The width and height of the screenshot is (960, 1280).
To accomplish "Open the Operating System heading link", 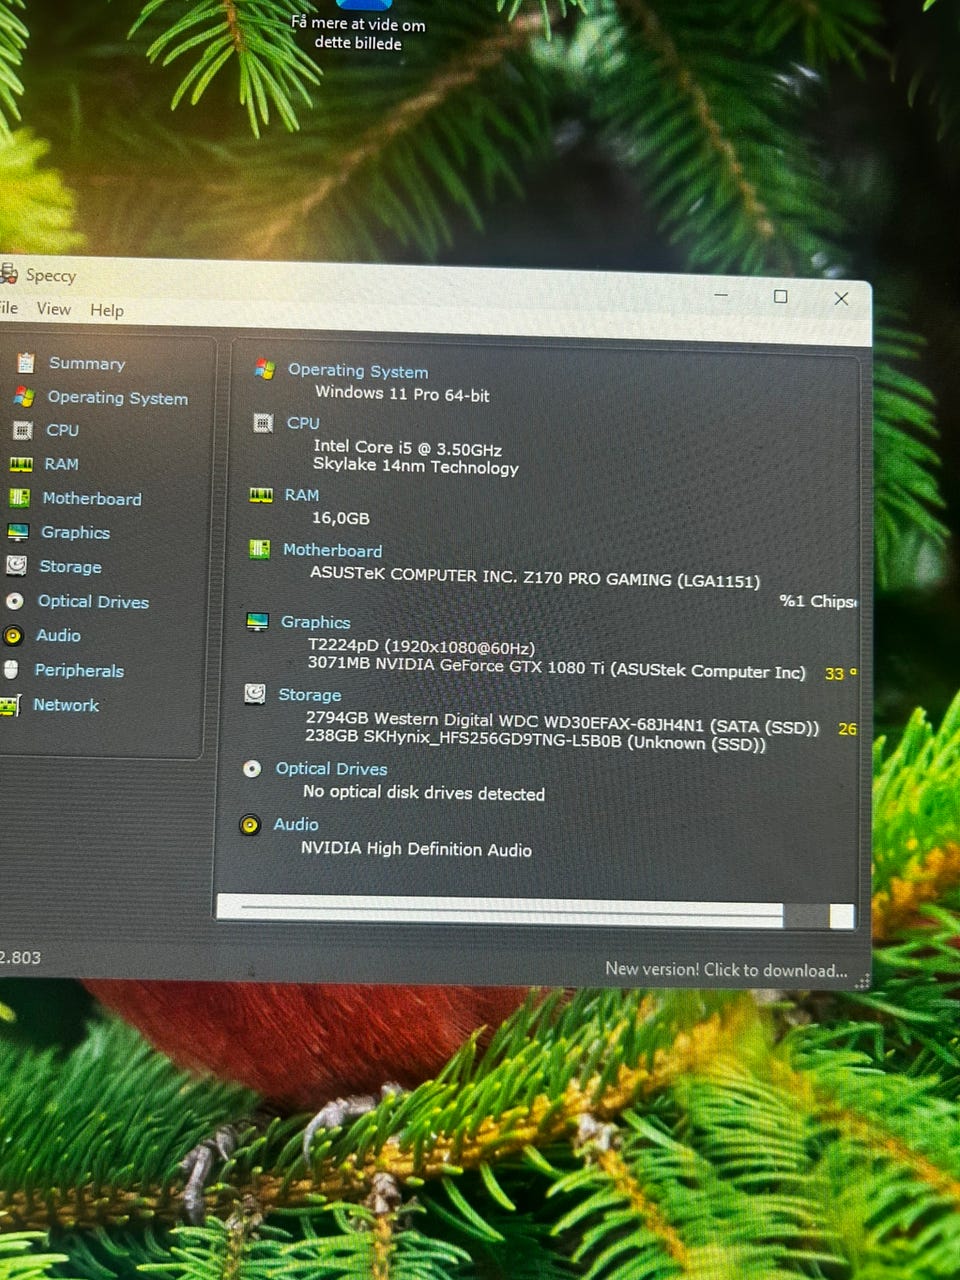I will [358, 370].
